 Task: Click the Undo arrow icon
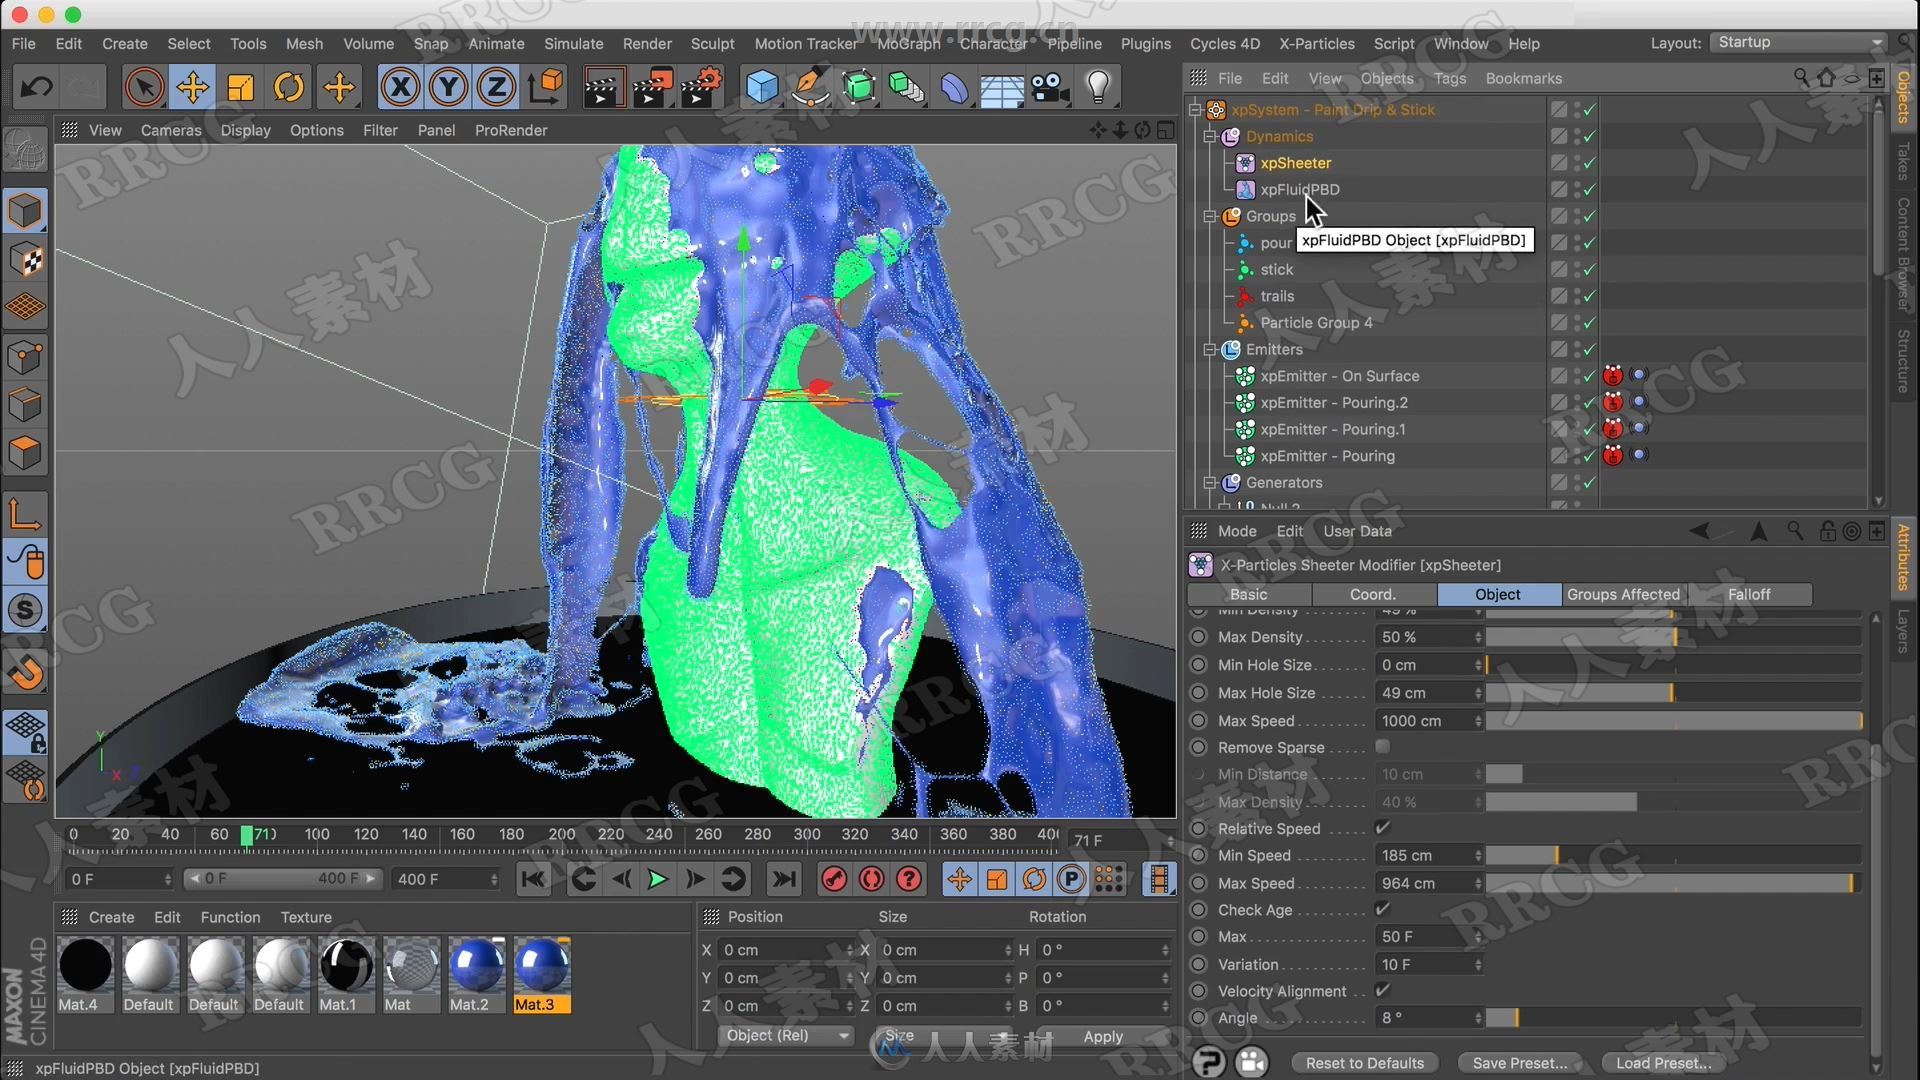(37, 87)
